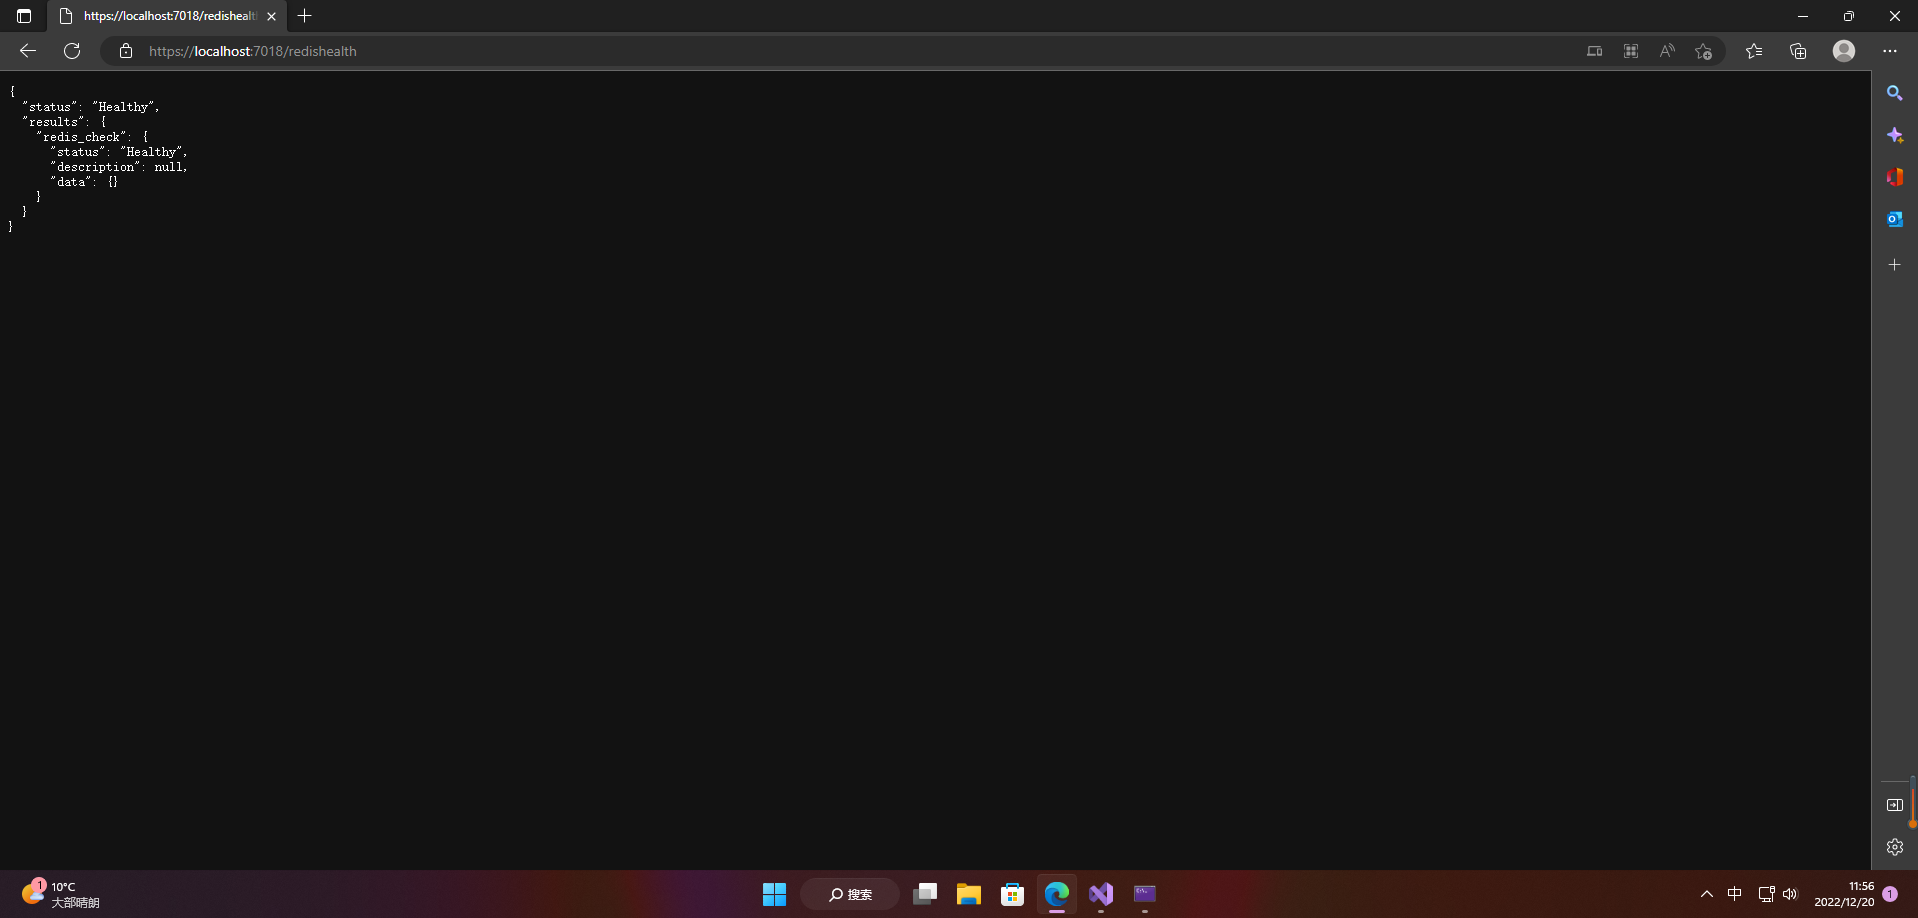The width and height of the screenshot is (1918, 918).
Task: Click the nested "status": "Healthy" line
Action: (119, 152)
